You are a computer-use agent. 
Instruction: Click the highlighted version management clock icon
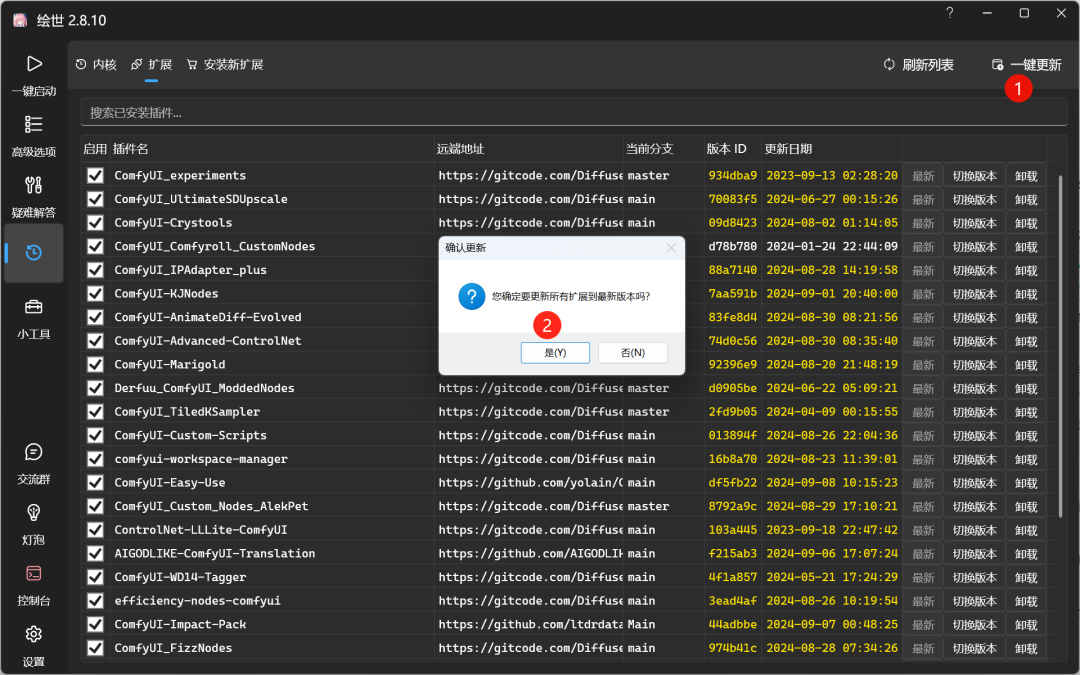[33, 252]
